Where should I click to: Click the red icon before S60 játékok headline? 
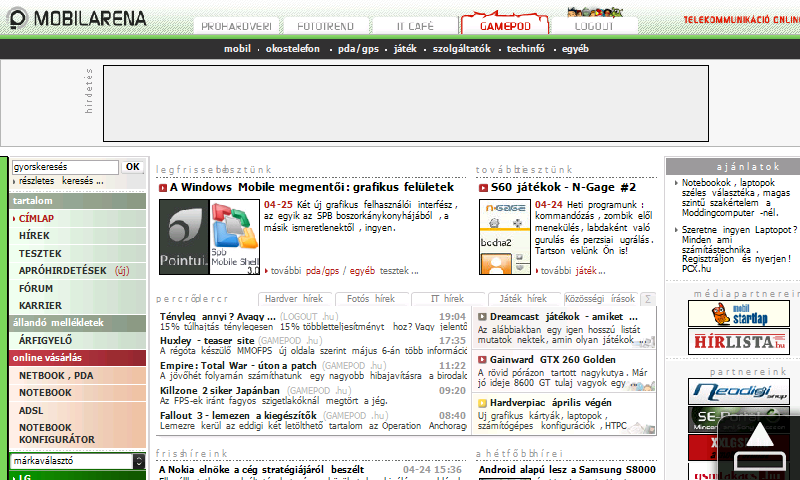(x=483, y=188)
